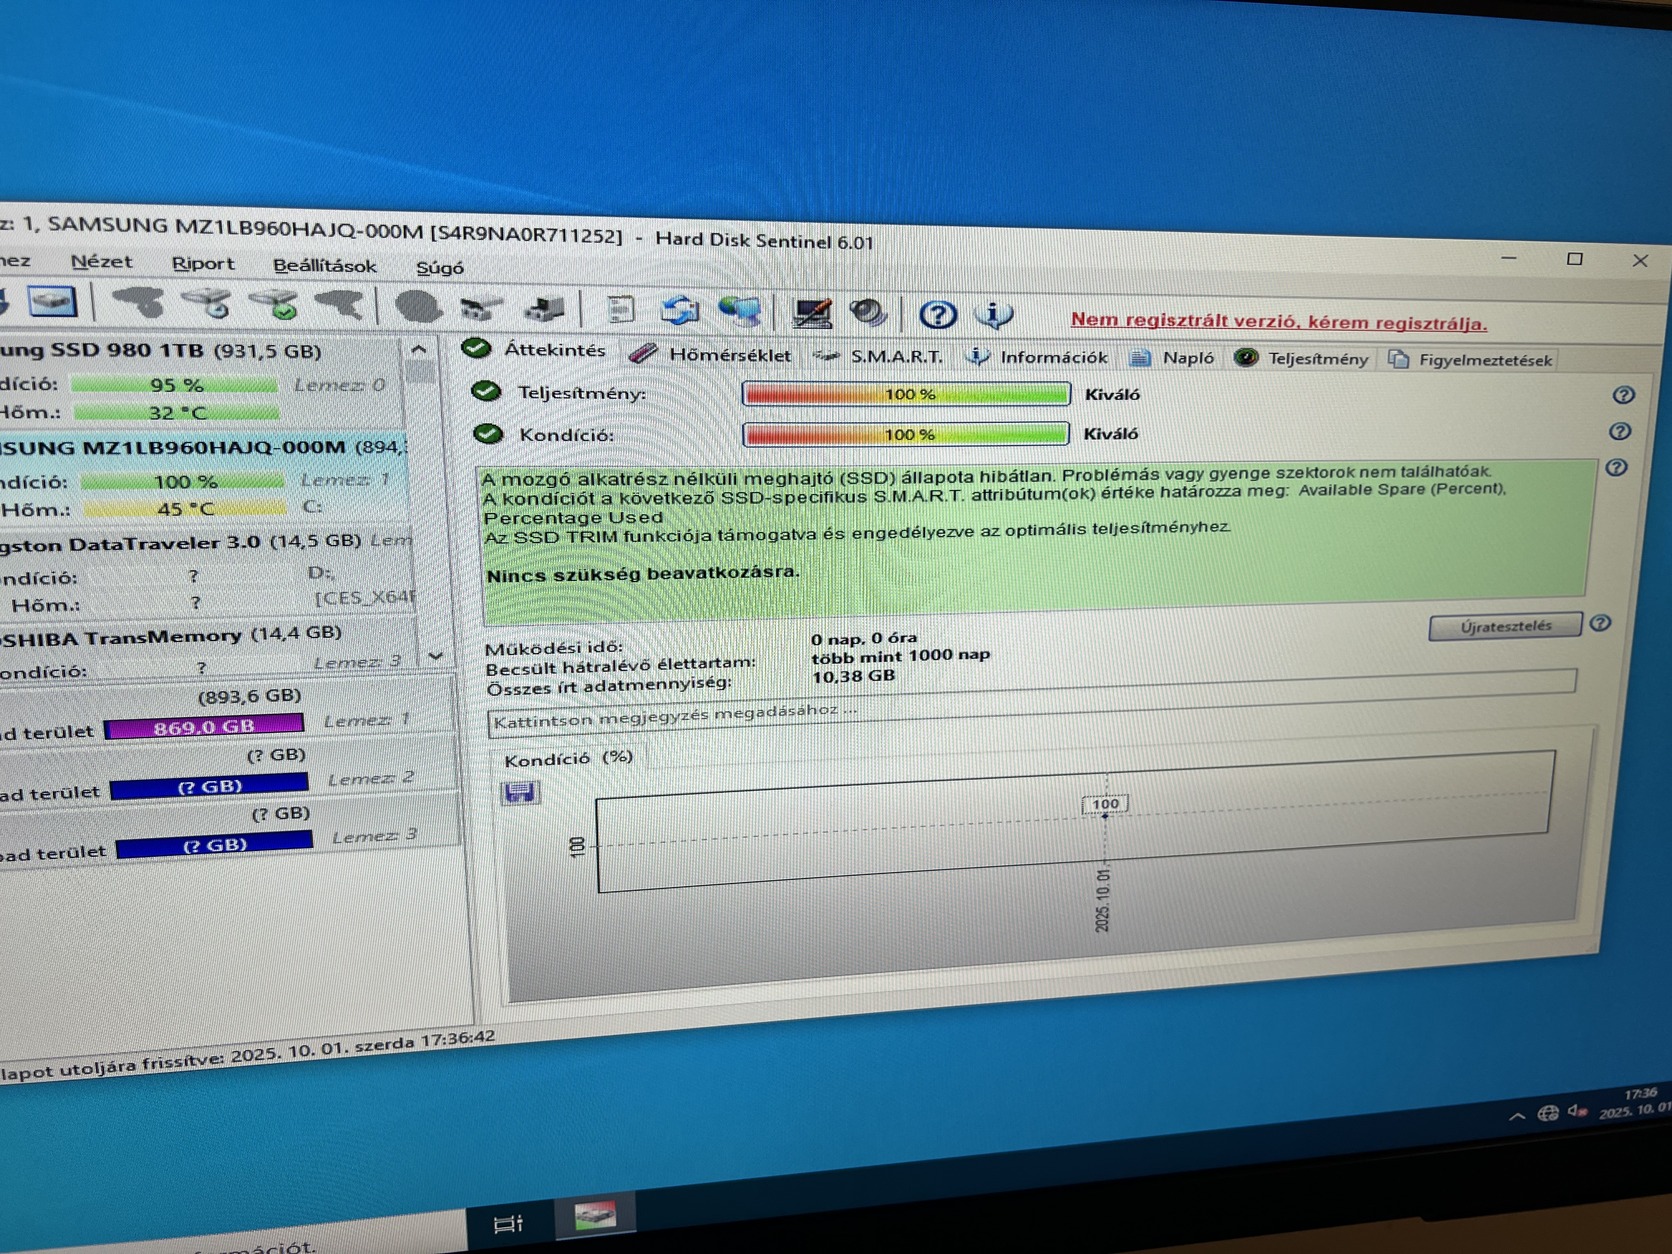Switch to the Hőmérséklet tab

[711, 354]
